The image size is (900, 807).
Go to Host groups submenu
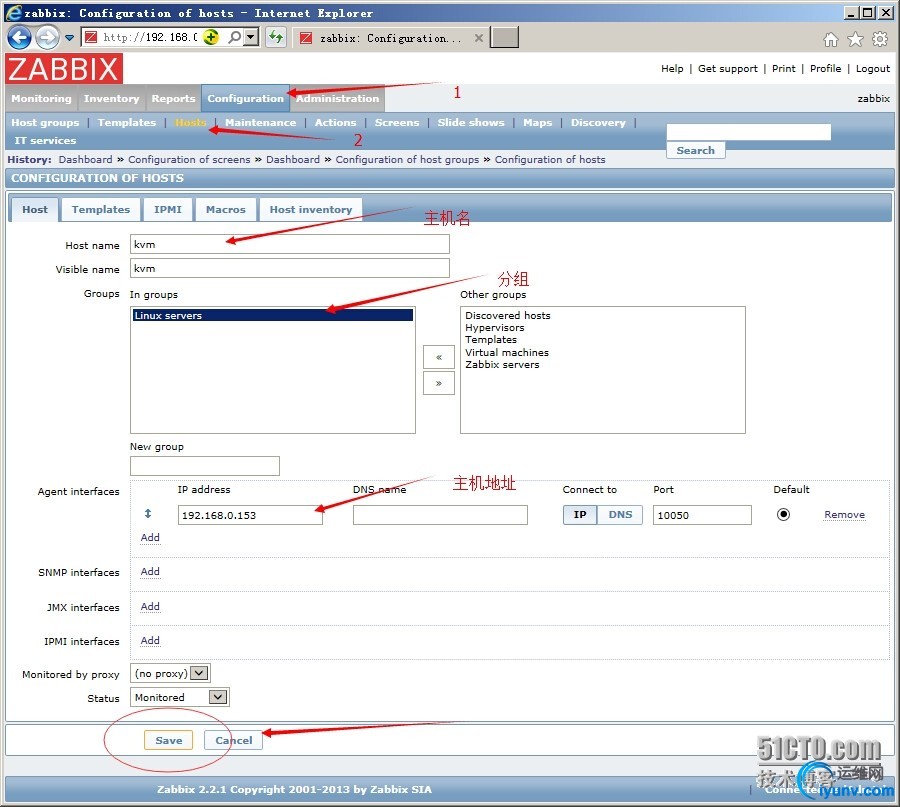click(x=45, y=123)
